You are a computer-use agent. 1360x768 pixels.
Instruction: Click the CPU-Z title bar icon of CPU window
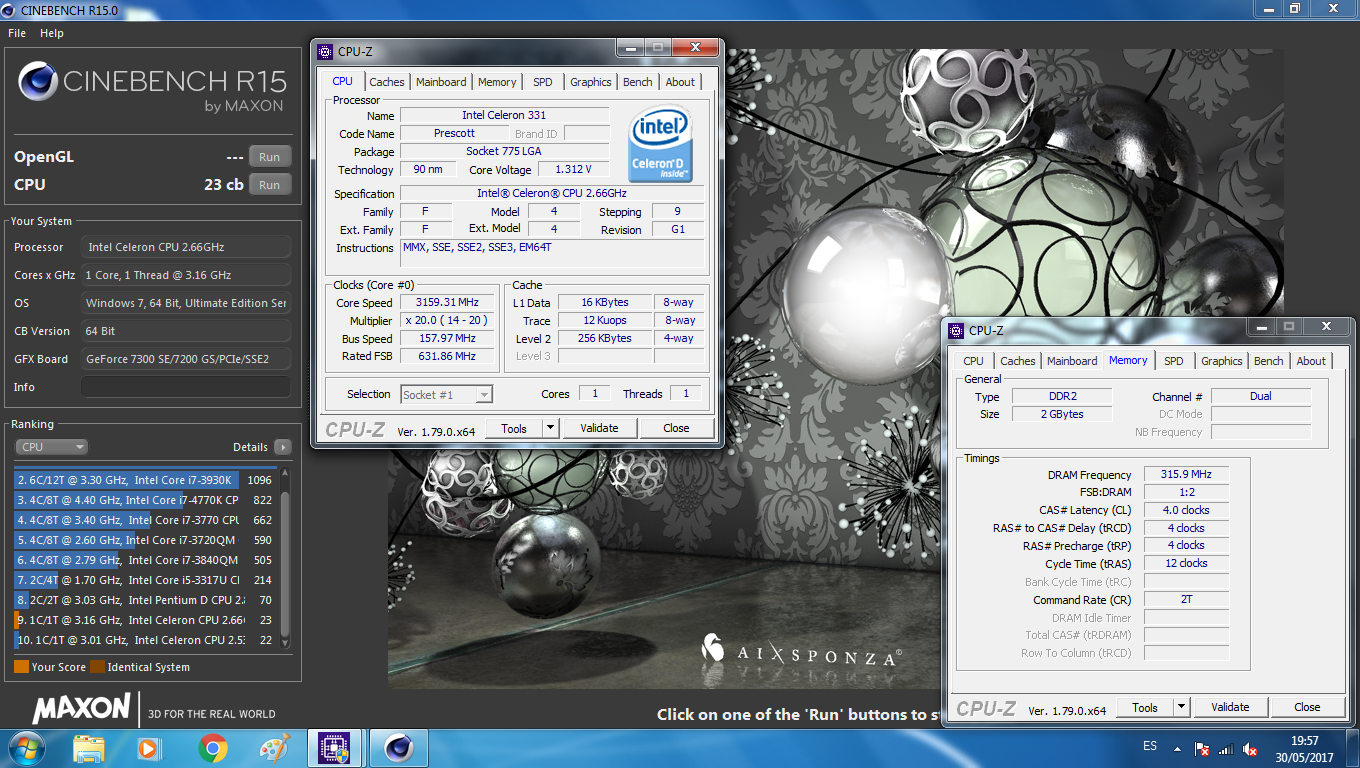click(325, 52)
